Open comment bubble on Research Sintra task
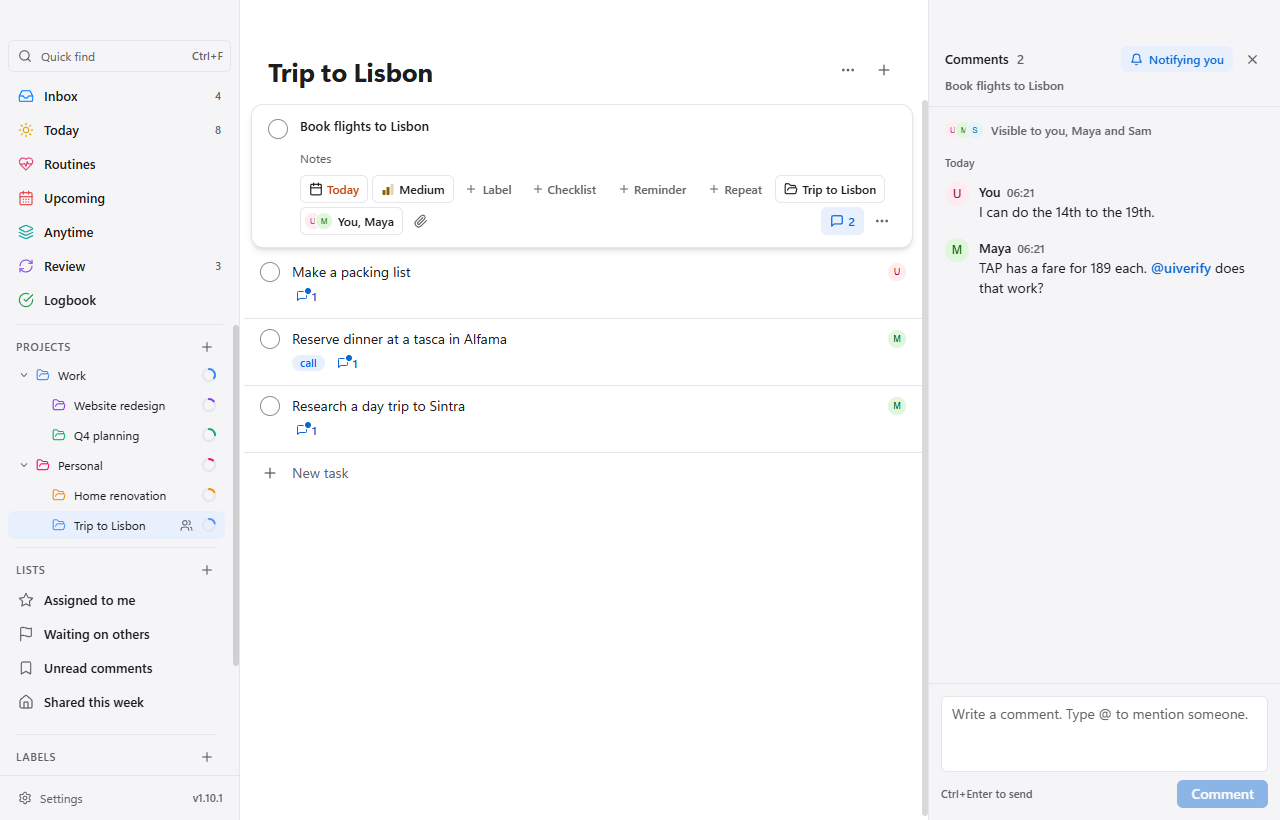This screenshot has height=820, width=1280. coord(306,430)
